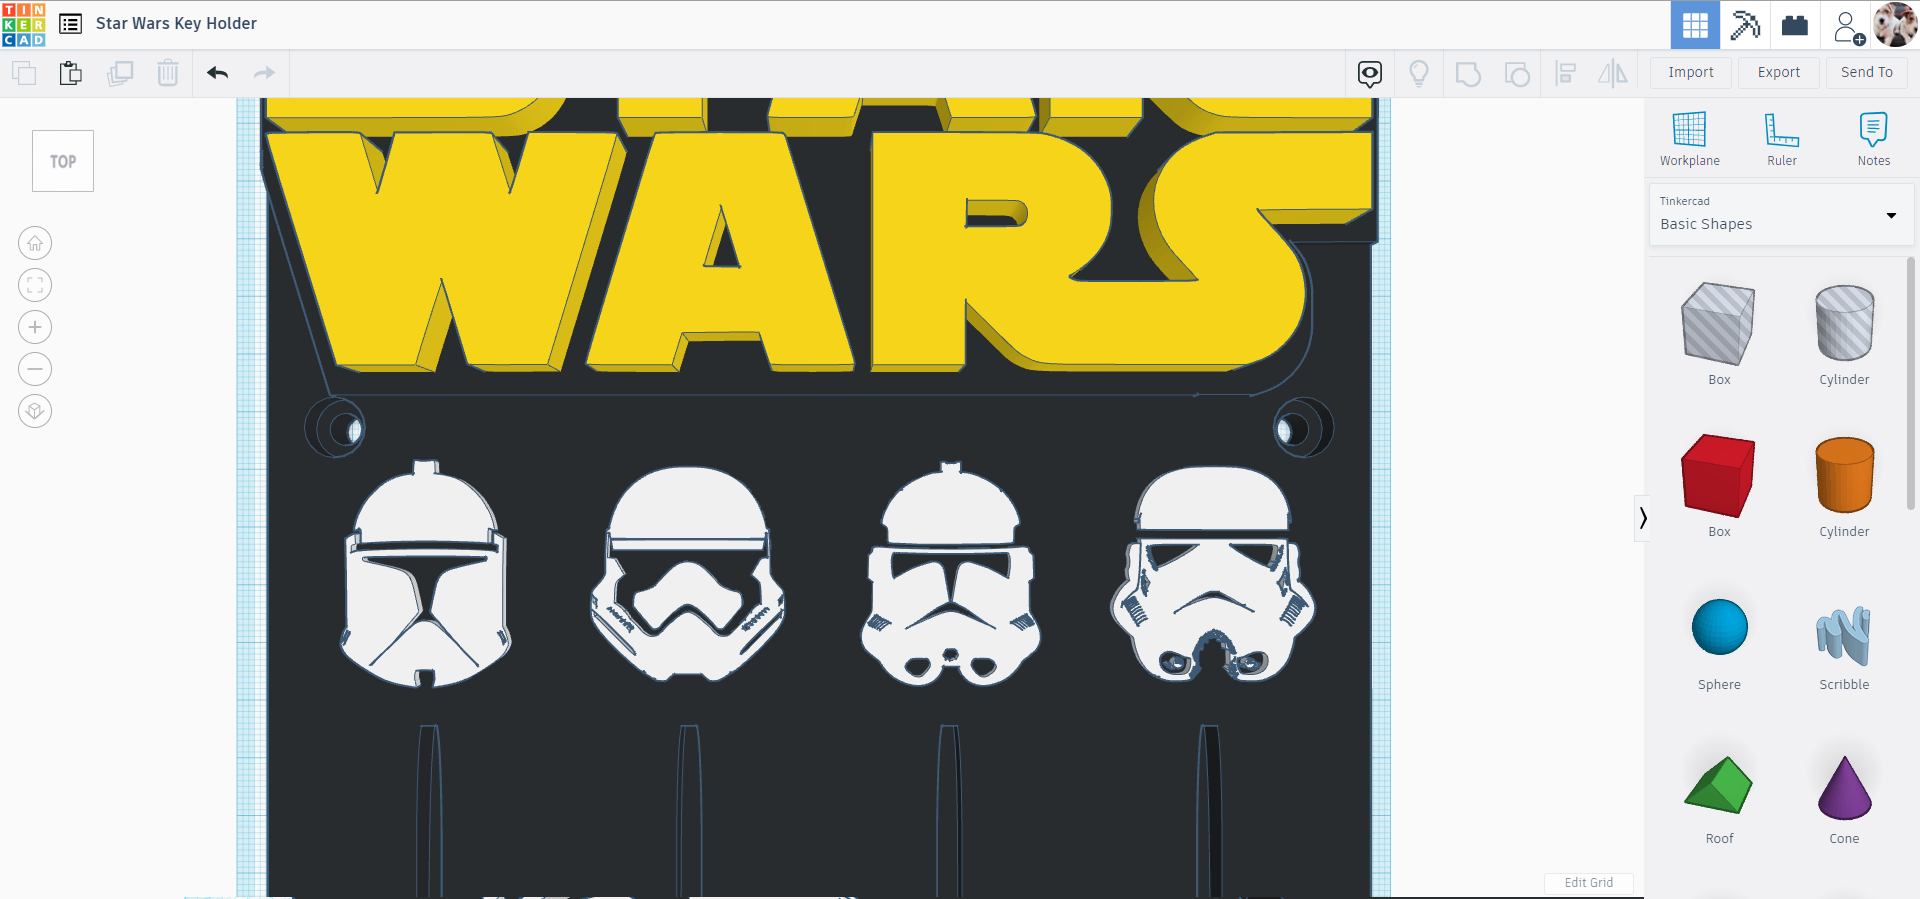This screenshot has width=1920, height=899.
Task: Click the Send To button
Action: click(x=1867, y=72)
